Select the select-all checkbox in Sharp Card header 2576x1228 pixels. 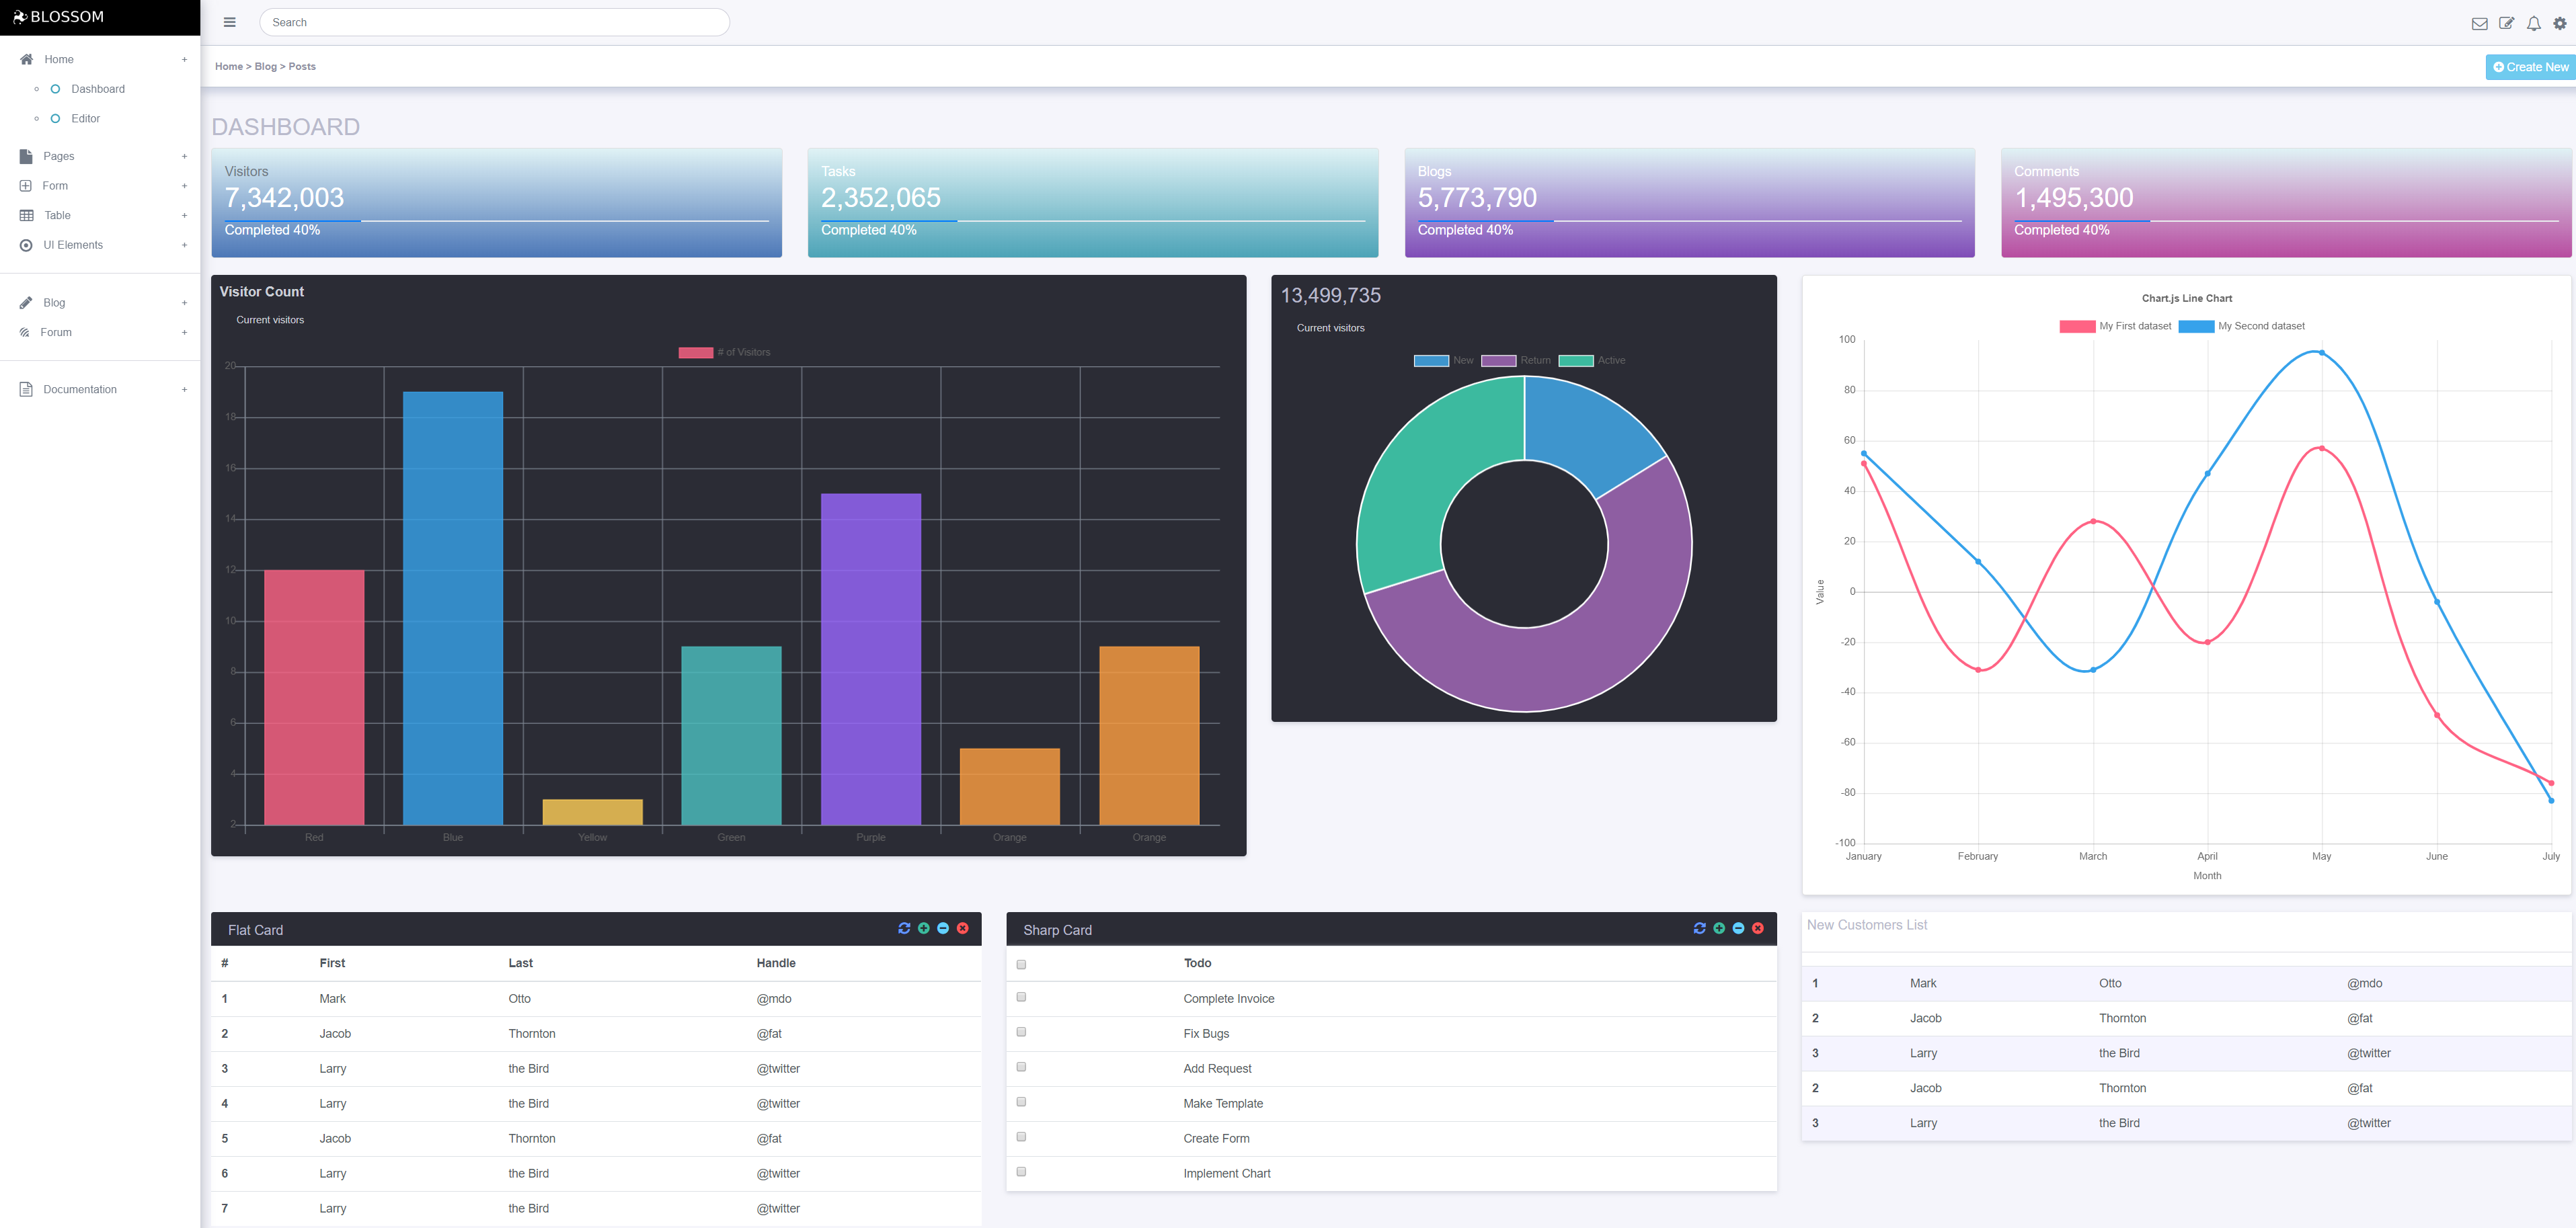[x=1021, y=963]
